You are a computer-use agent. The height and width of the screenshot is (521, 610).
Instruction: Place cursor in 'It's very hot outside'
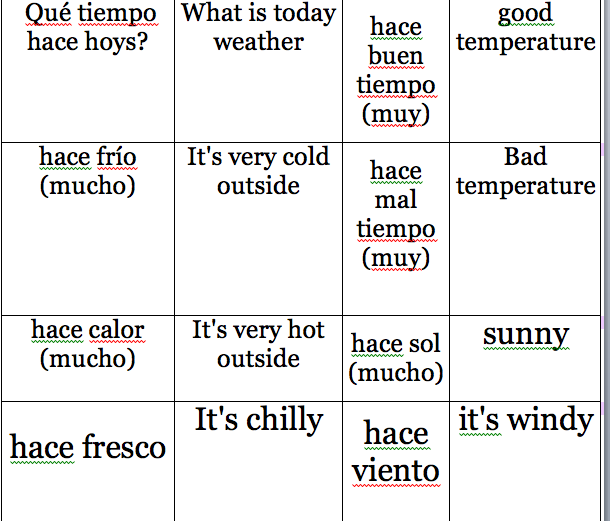tap(258, 343)
